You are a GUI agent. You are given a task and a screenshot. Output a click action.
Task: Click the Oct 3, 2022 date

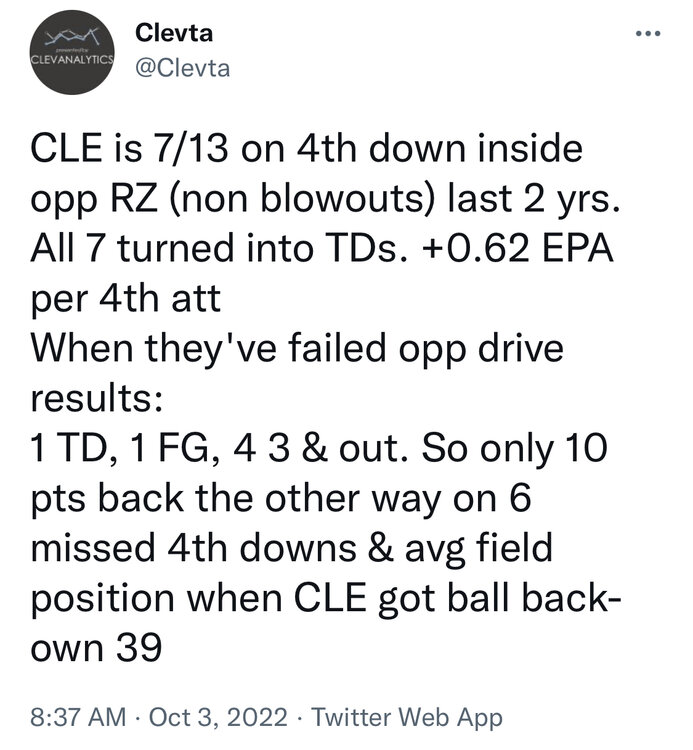(x=219, y=717)
